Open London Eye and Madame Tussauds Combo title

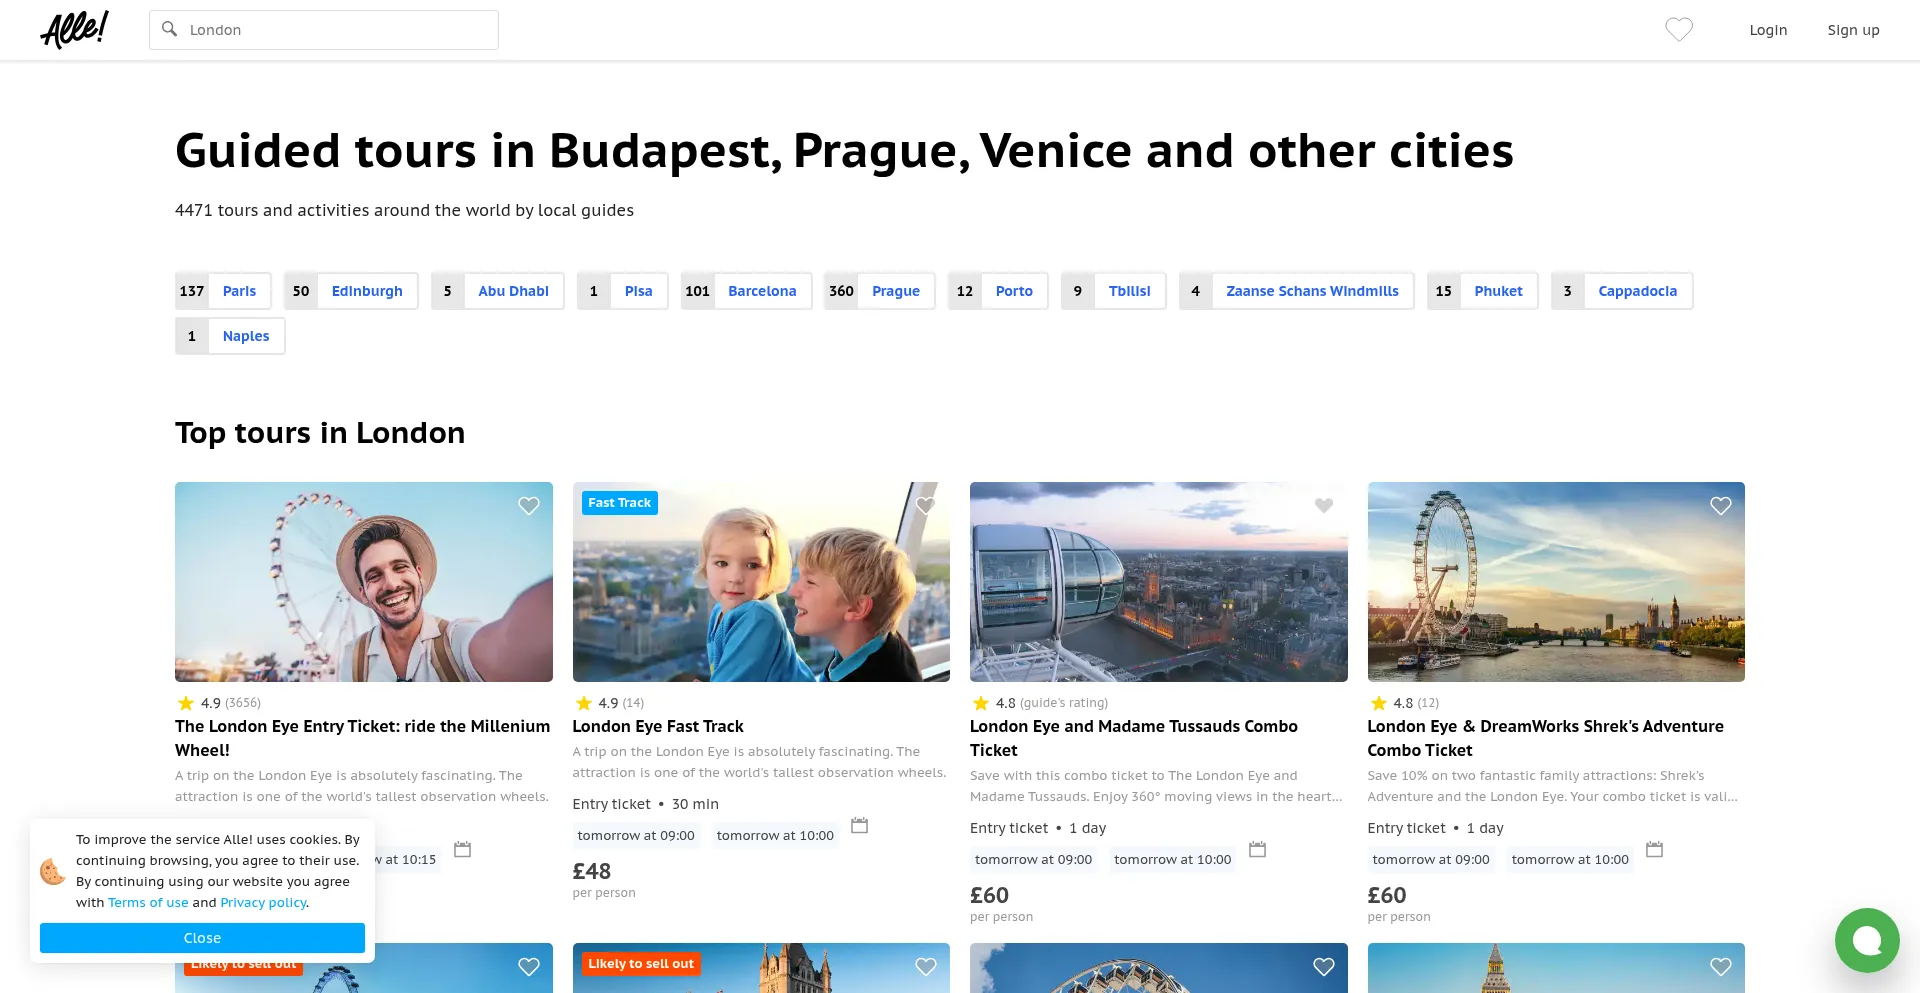click(1134, 738)
